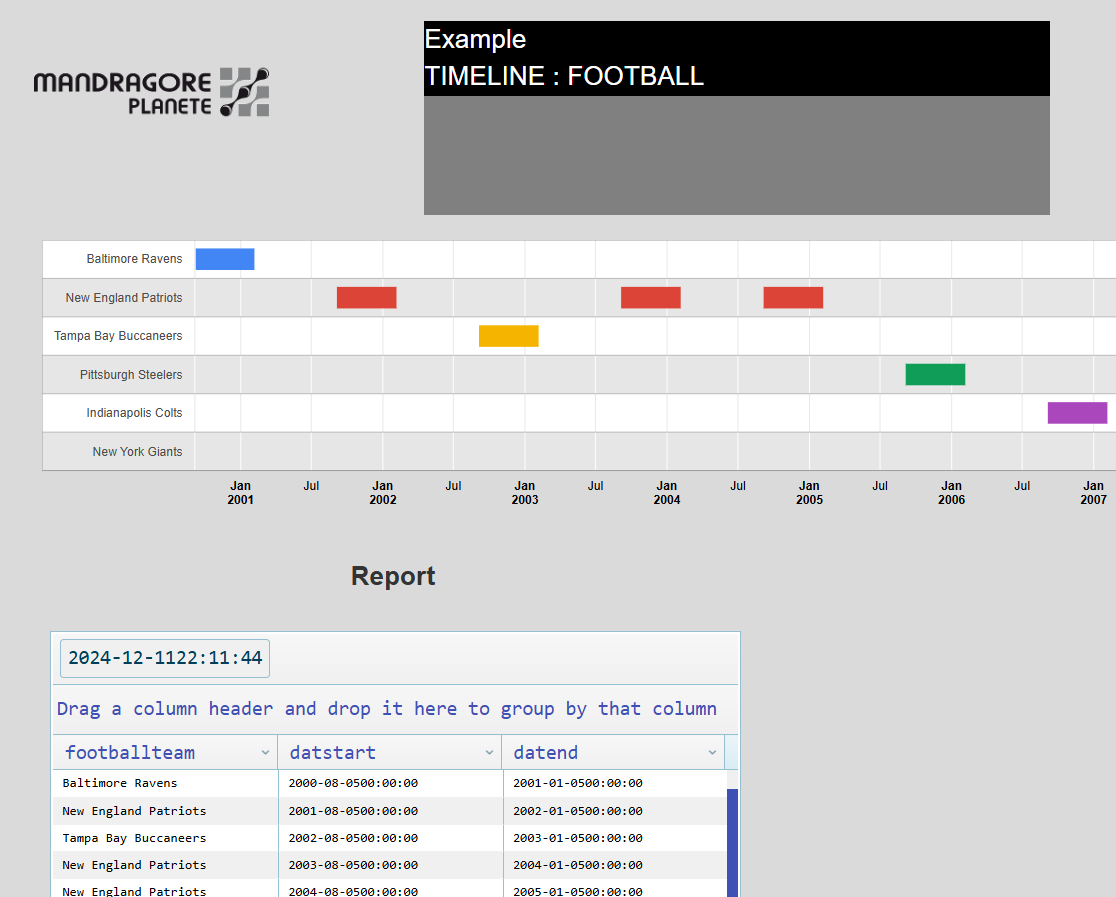
Task: Open the datend column dropdown arrow
Action: tap(712, 752)
